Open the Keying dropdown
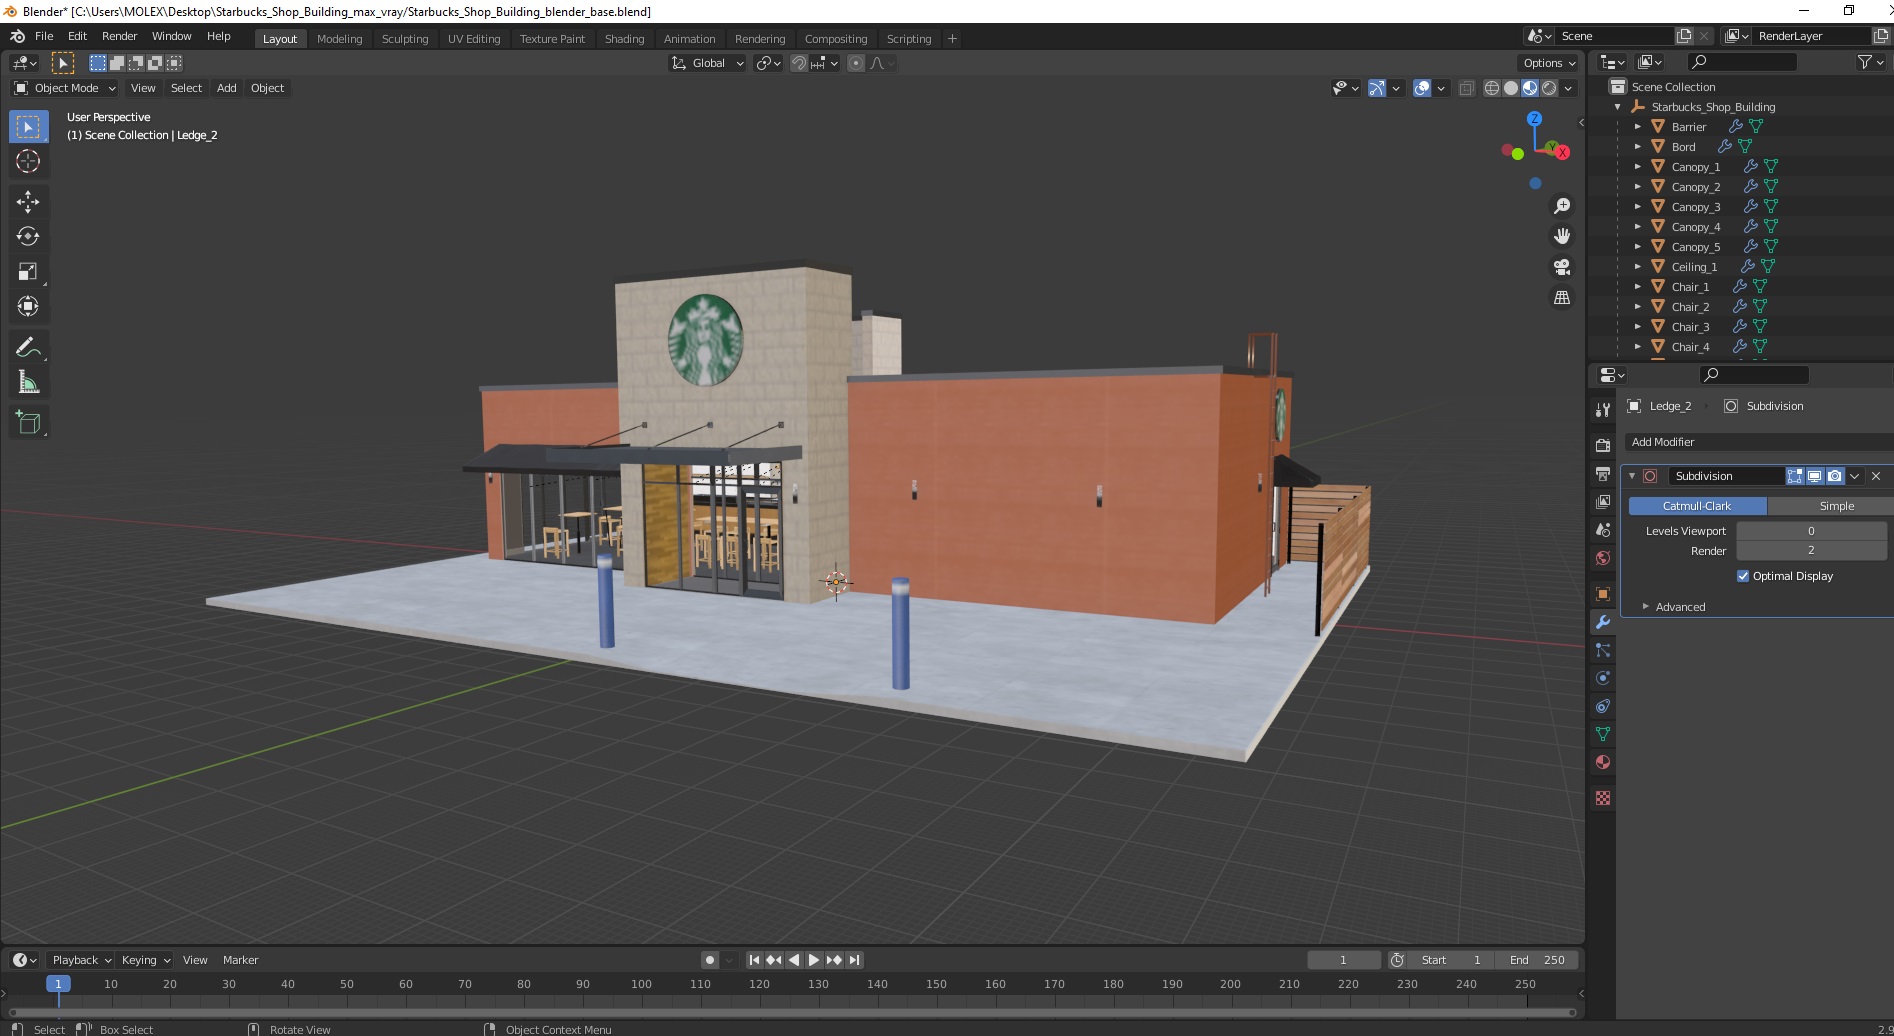 click(145, 960)
